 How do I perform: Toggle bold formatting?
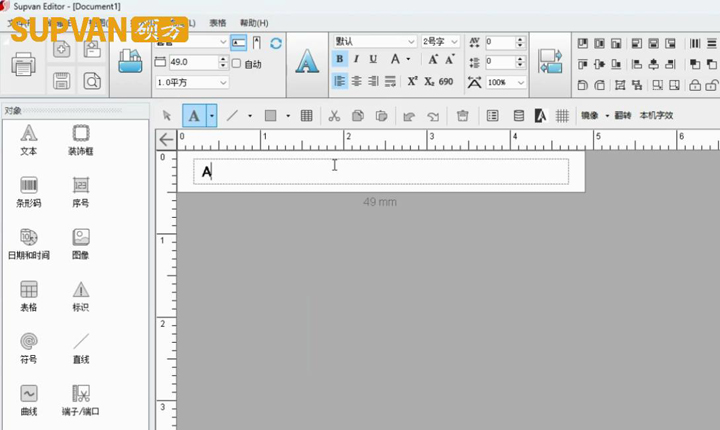click(x=339, y=60)
